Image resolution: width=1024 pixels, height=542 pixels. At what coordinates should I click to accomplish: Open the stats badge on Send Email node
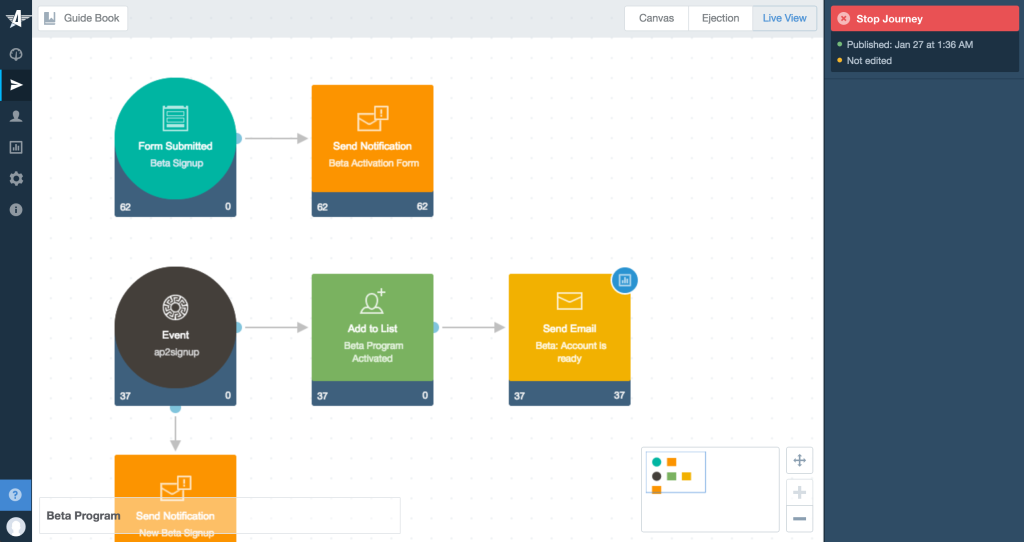tap(625, 280)
